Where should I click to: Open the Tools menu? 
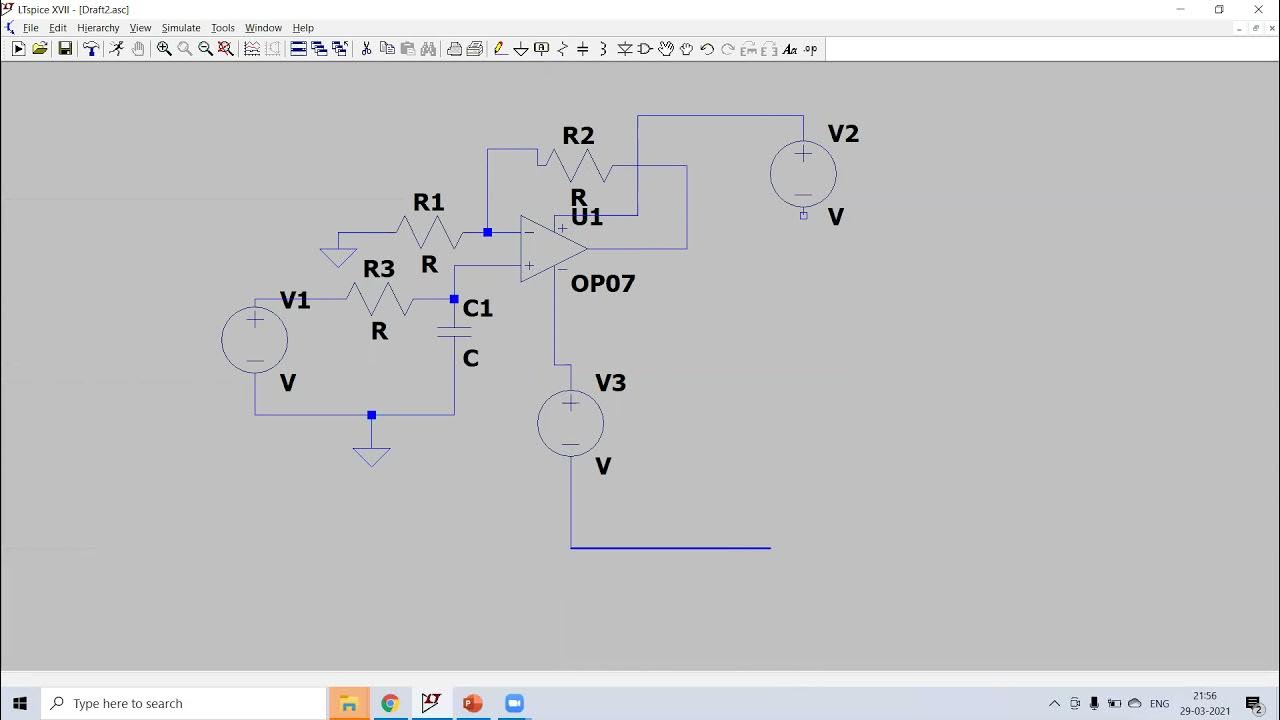click(x=223, y=28)
